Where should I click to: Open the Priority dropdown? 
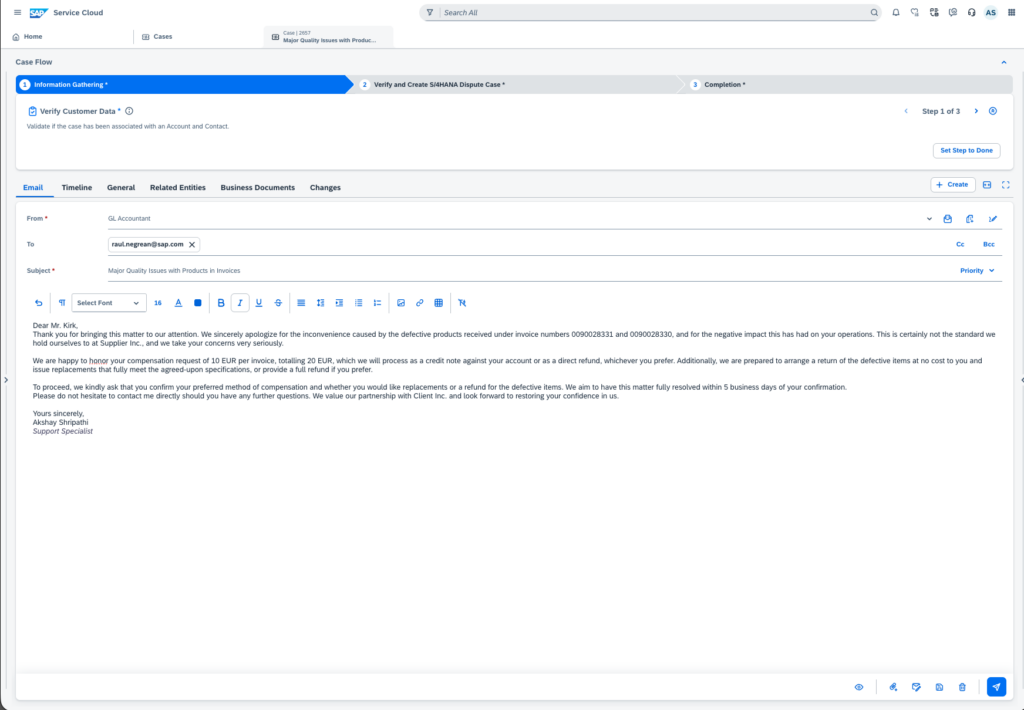(x=977, y=270)
